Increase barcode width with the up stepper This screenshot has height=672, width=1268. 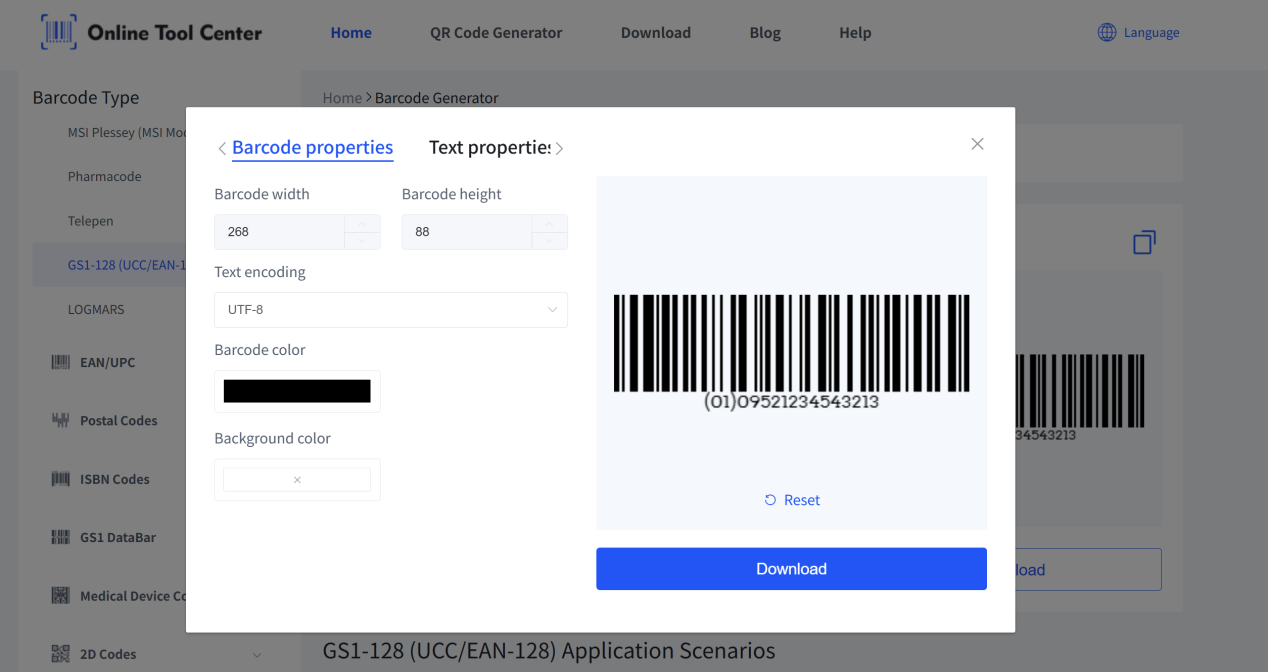click(x=362, y=223)
